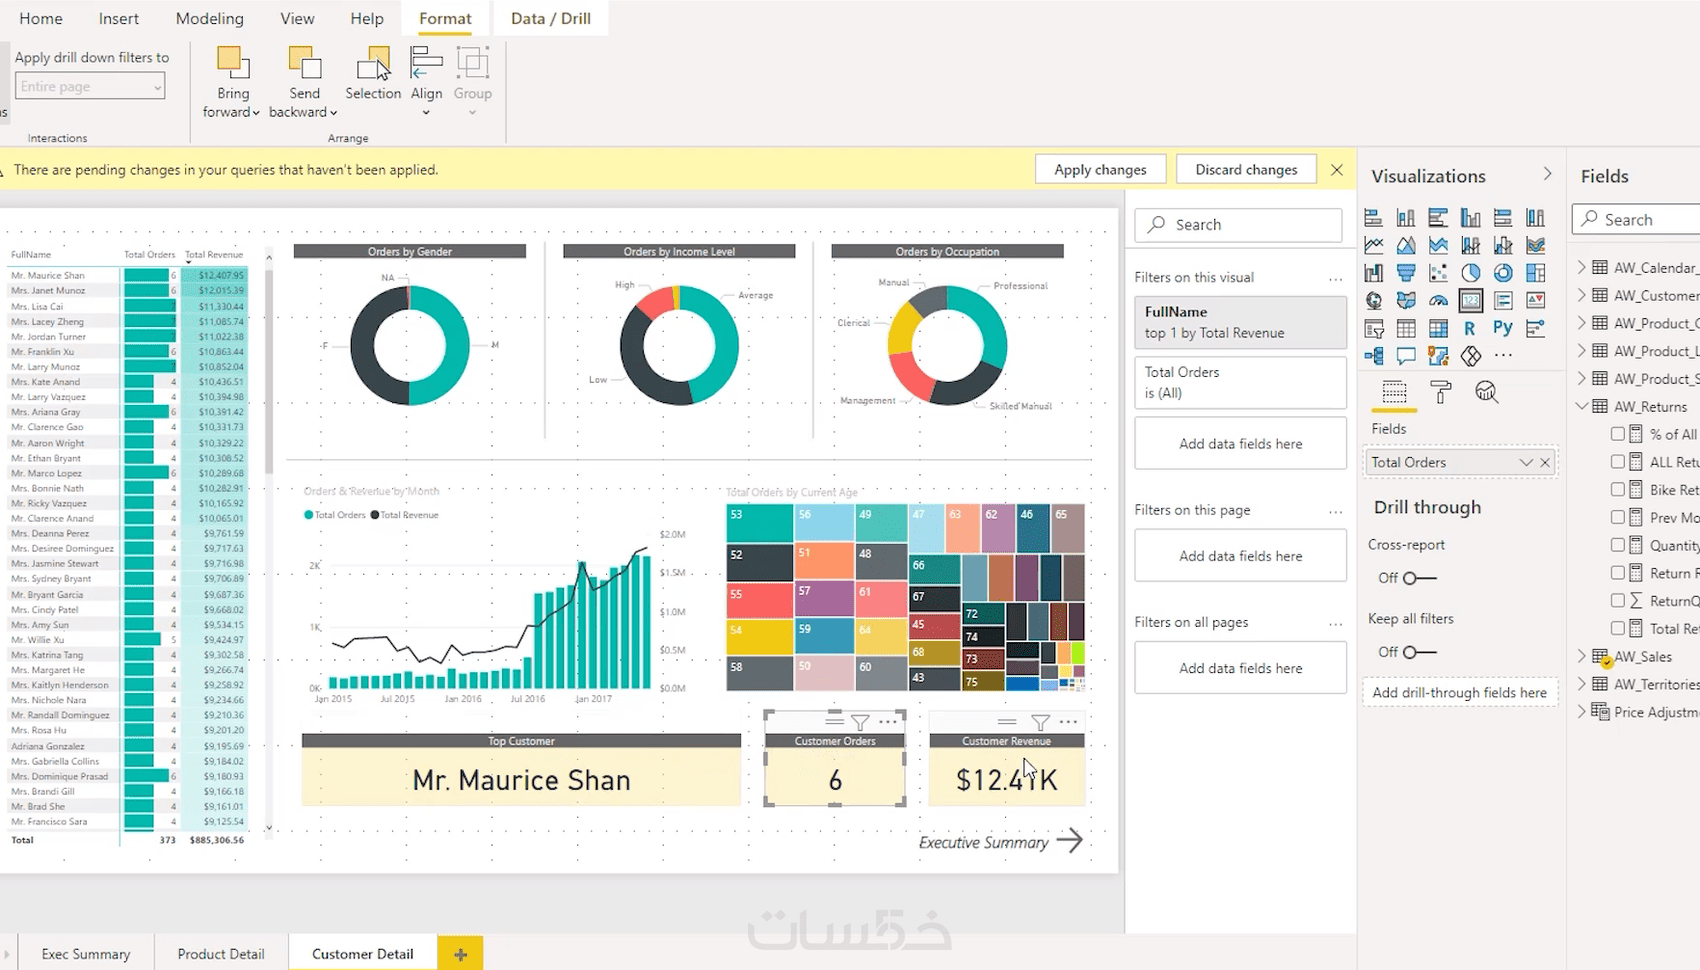Select the Slicer visualization
Viewport: 1700px width, 970px height.
(1373, 327)
